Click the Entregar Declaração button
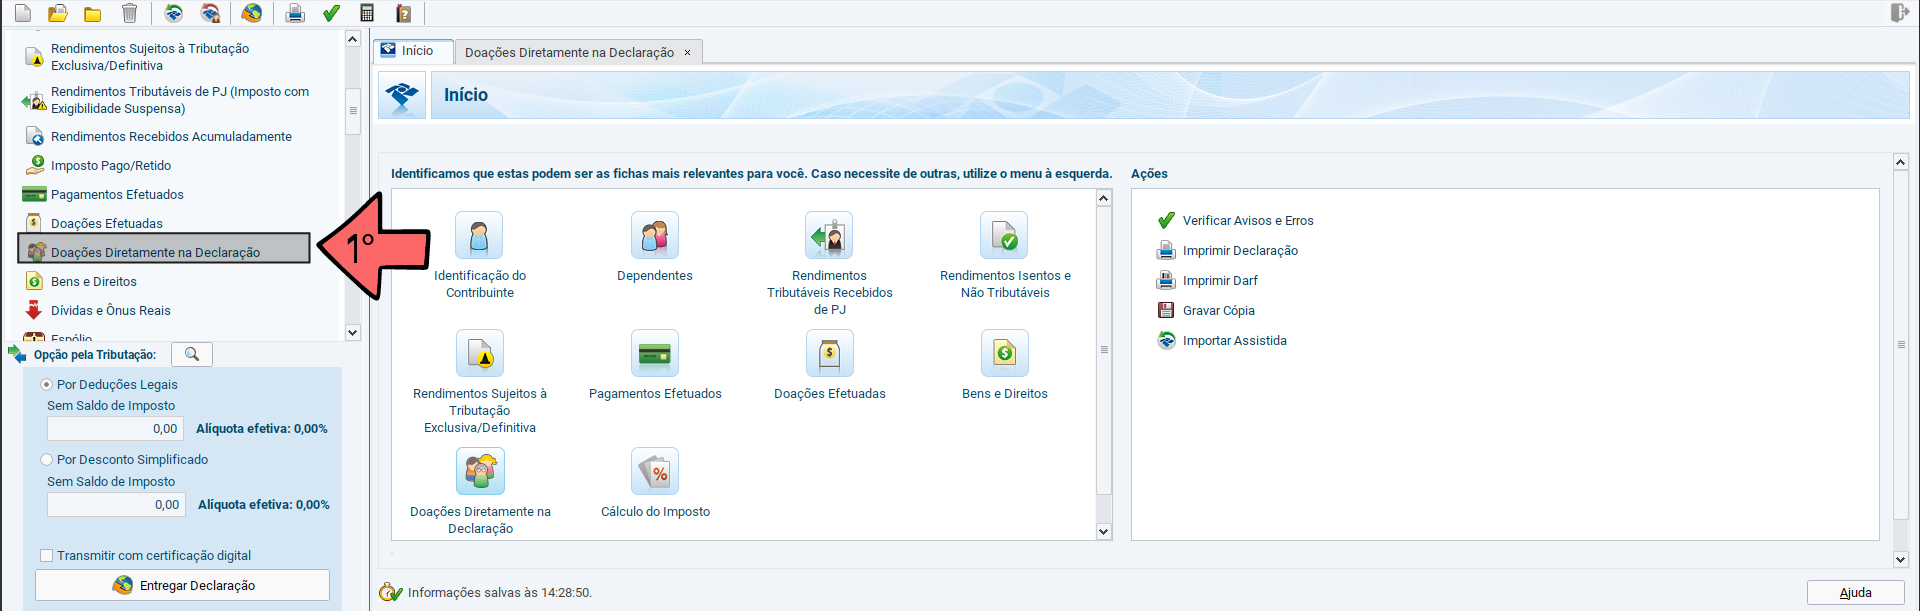Image resolution: width=1920 pixels, height=611 pixels. click(182, 585)
